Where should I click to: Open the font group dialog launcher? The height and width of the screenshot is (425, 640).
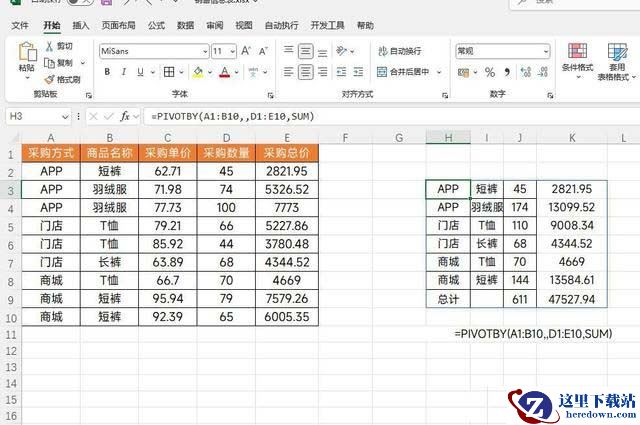pyautogui.click(x=270, y=95)
